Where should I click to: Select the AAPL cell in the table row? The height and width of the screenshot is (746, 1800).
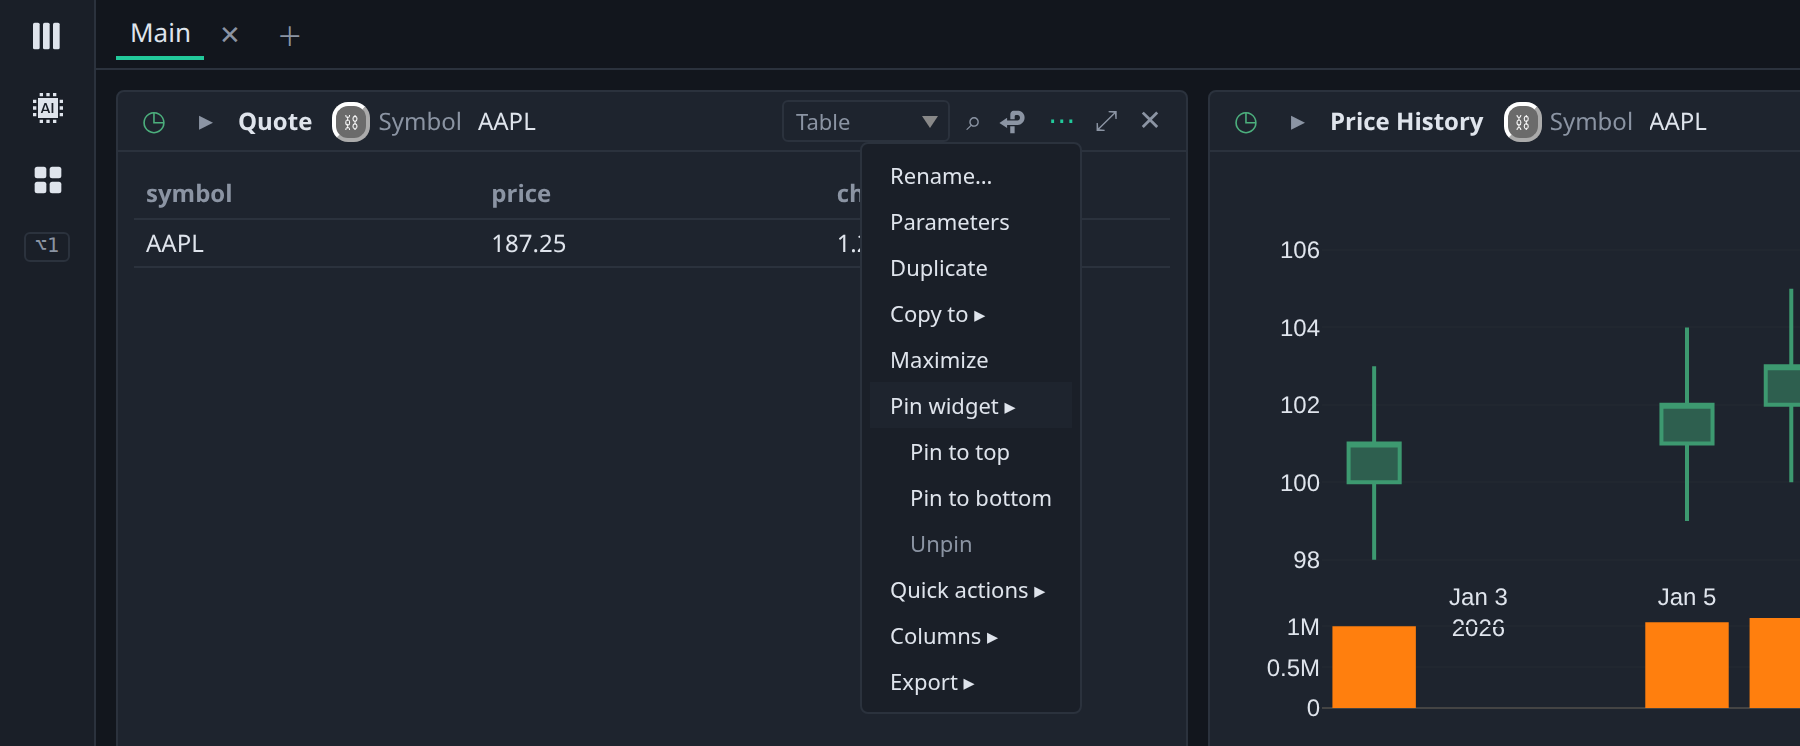(x=175, y=244)
